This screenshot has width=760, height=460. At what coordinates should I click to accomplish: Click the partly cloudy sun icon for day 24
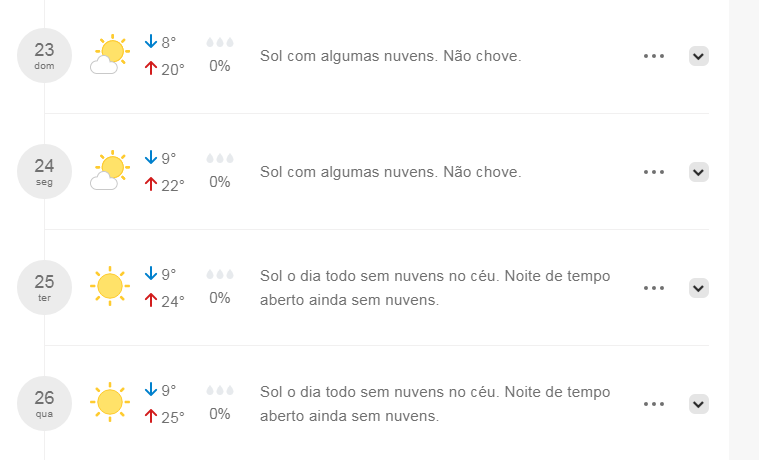tap(110, 170)
